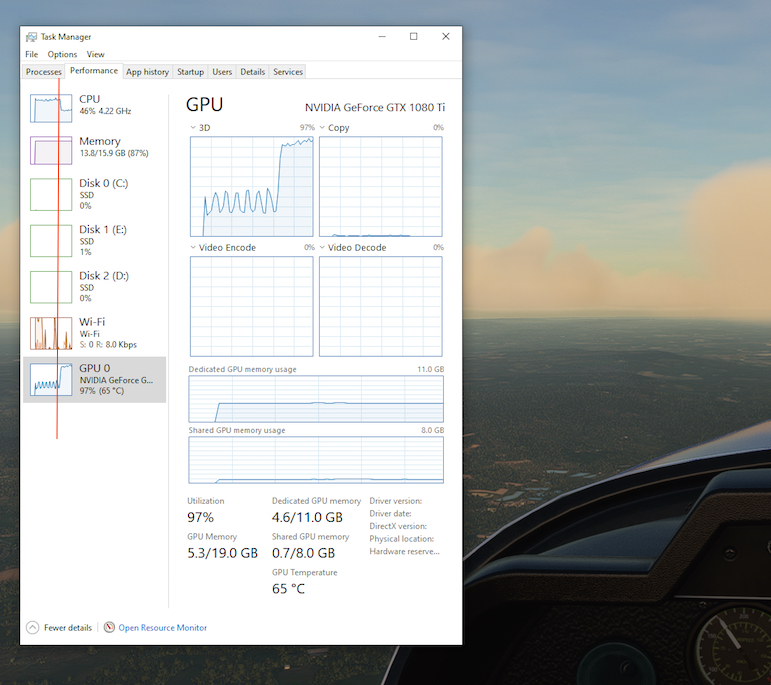
Task: Click the 97% Utilization value
Action: tap(201, 517)
